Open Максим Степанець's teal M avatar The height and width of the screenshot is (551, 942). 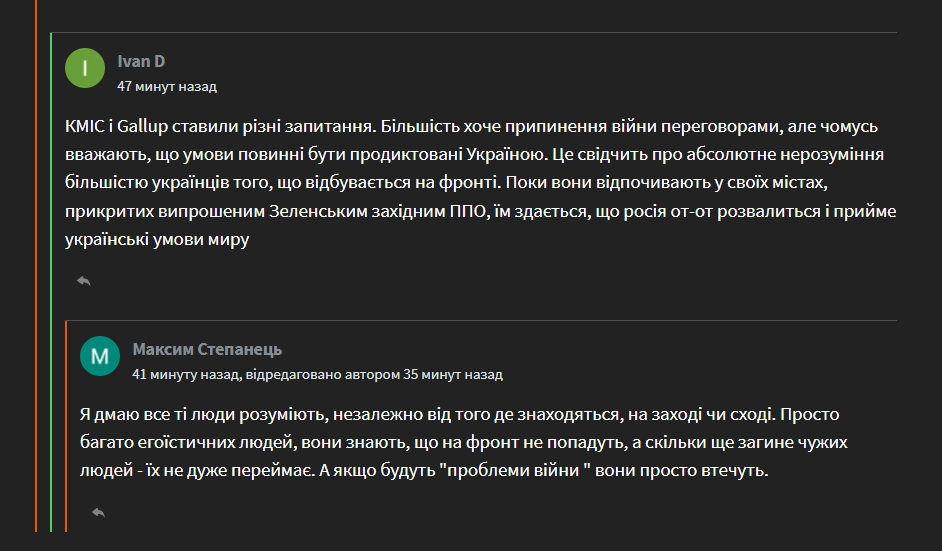click(100, 356)
